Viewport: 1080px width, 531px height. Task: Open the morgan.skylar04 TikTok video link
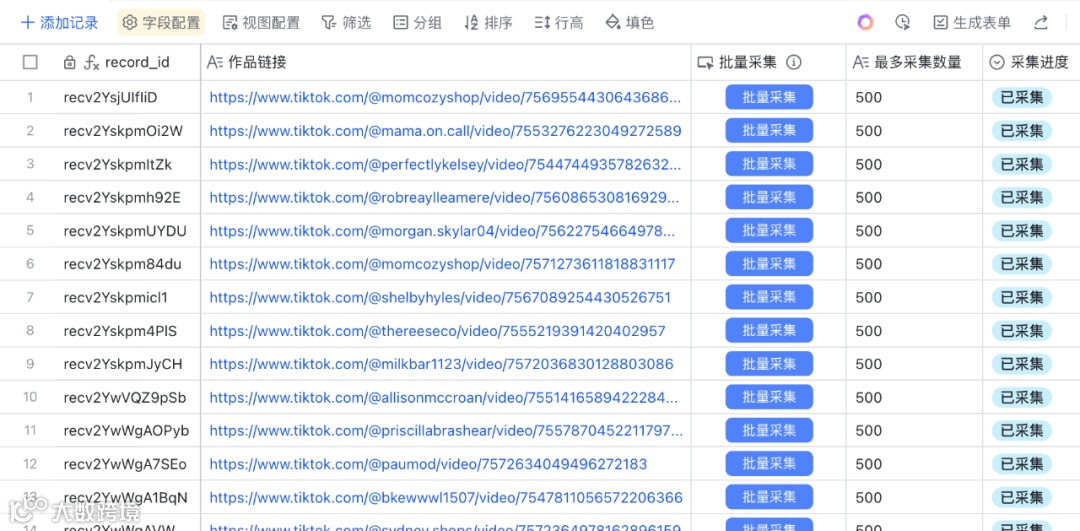tap(443, 231)
